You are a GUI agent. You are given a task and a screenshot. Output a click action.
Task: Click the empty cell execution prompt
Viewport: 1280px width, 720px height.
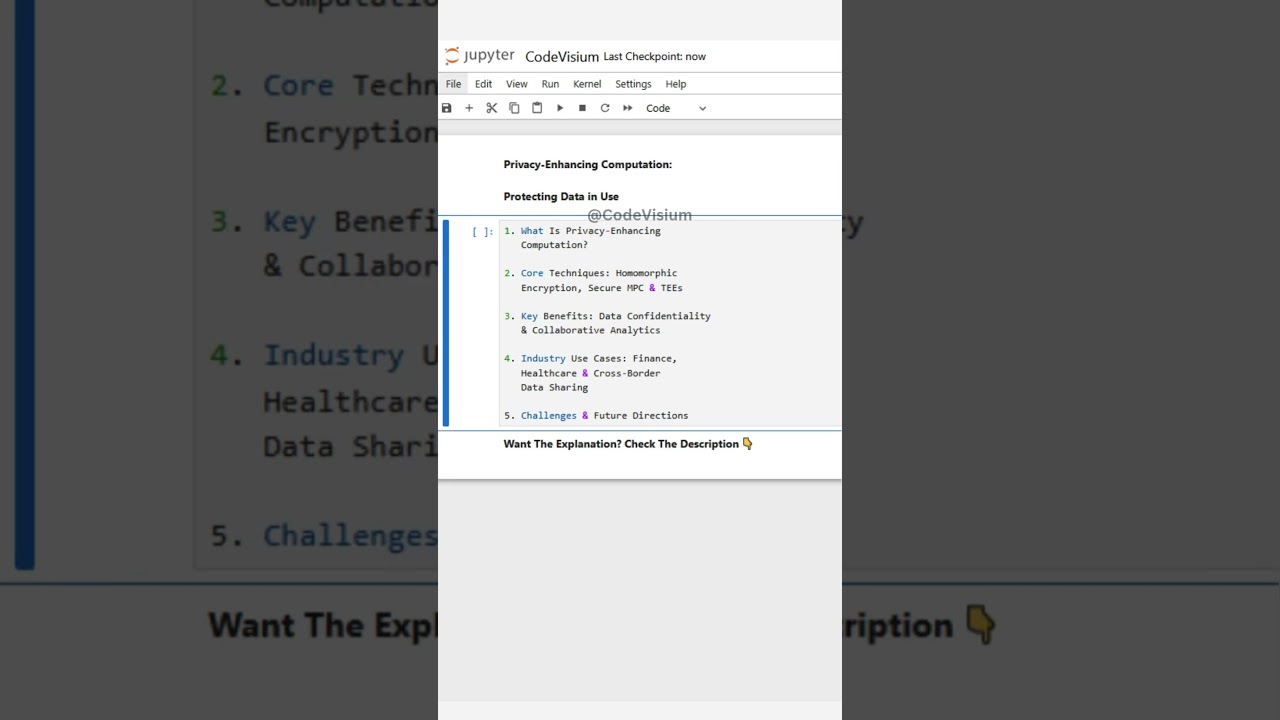click(483, 231)
